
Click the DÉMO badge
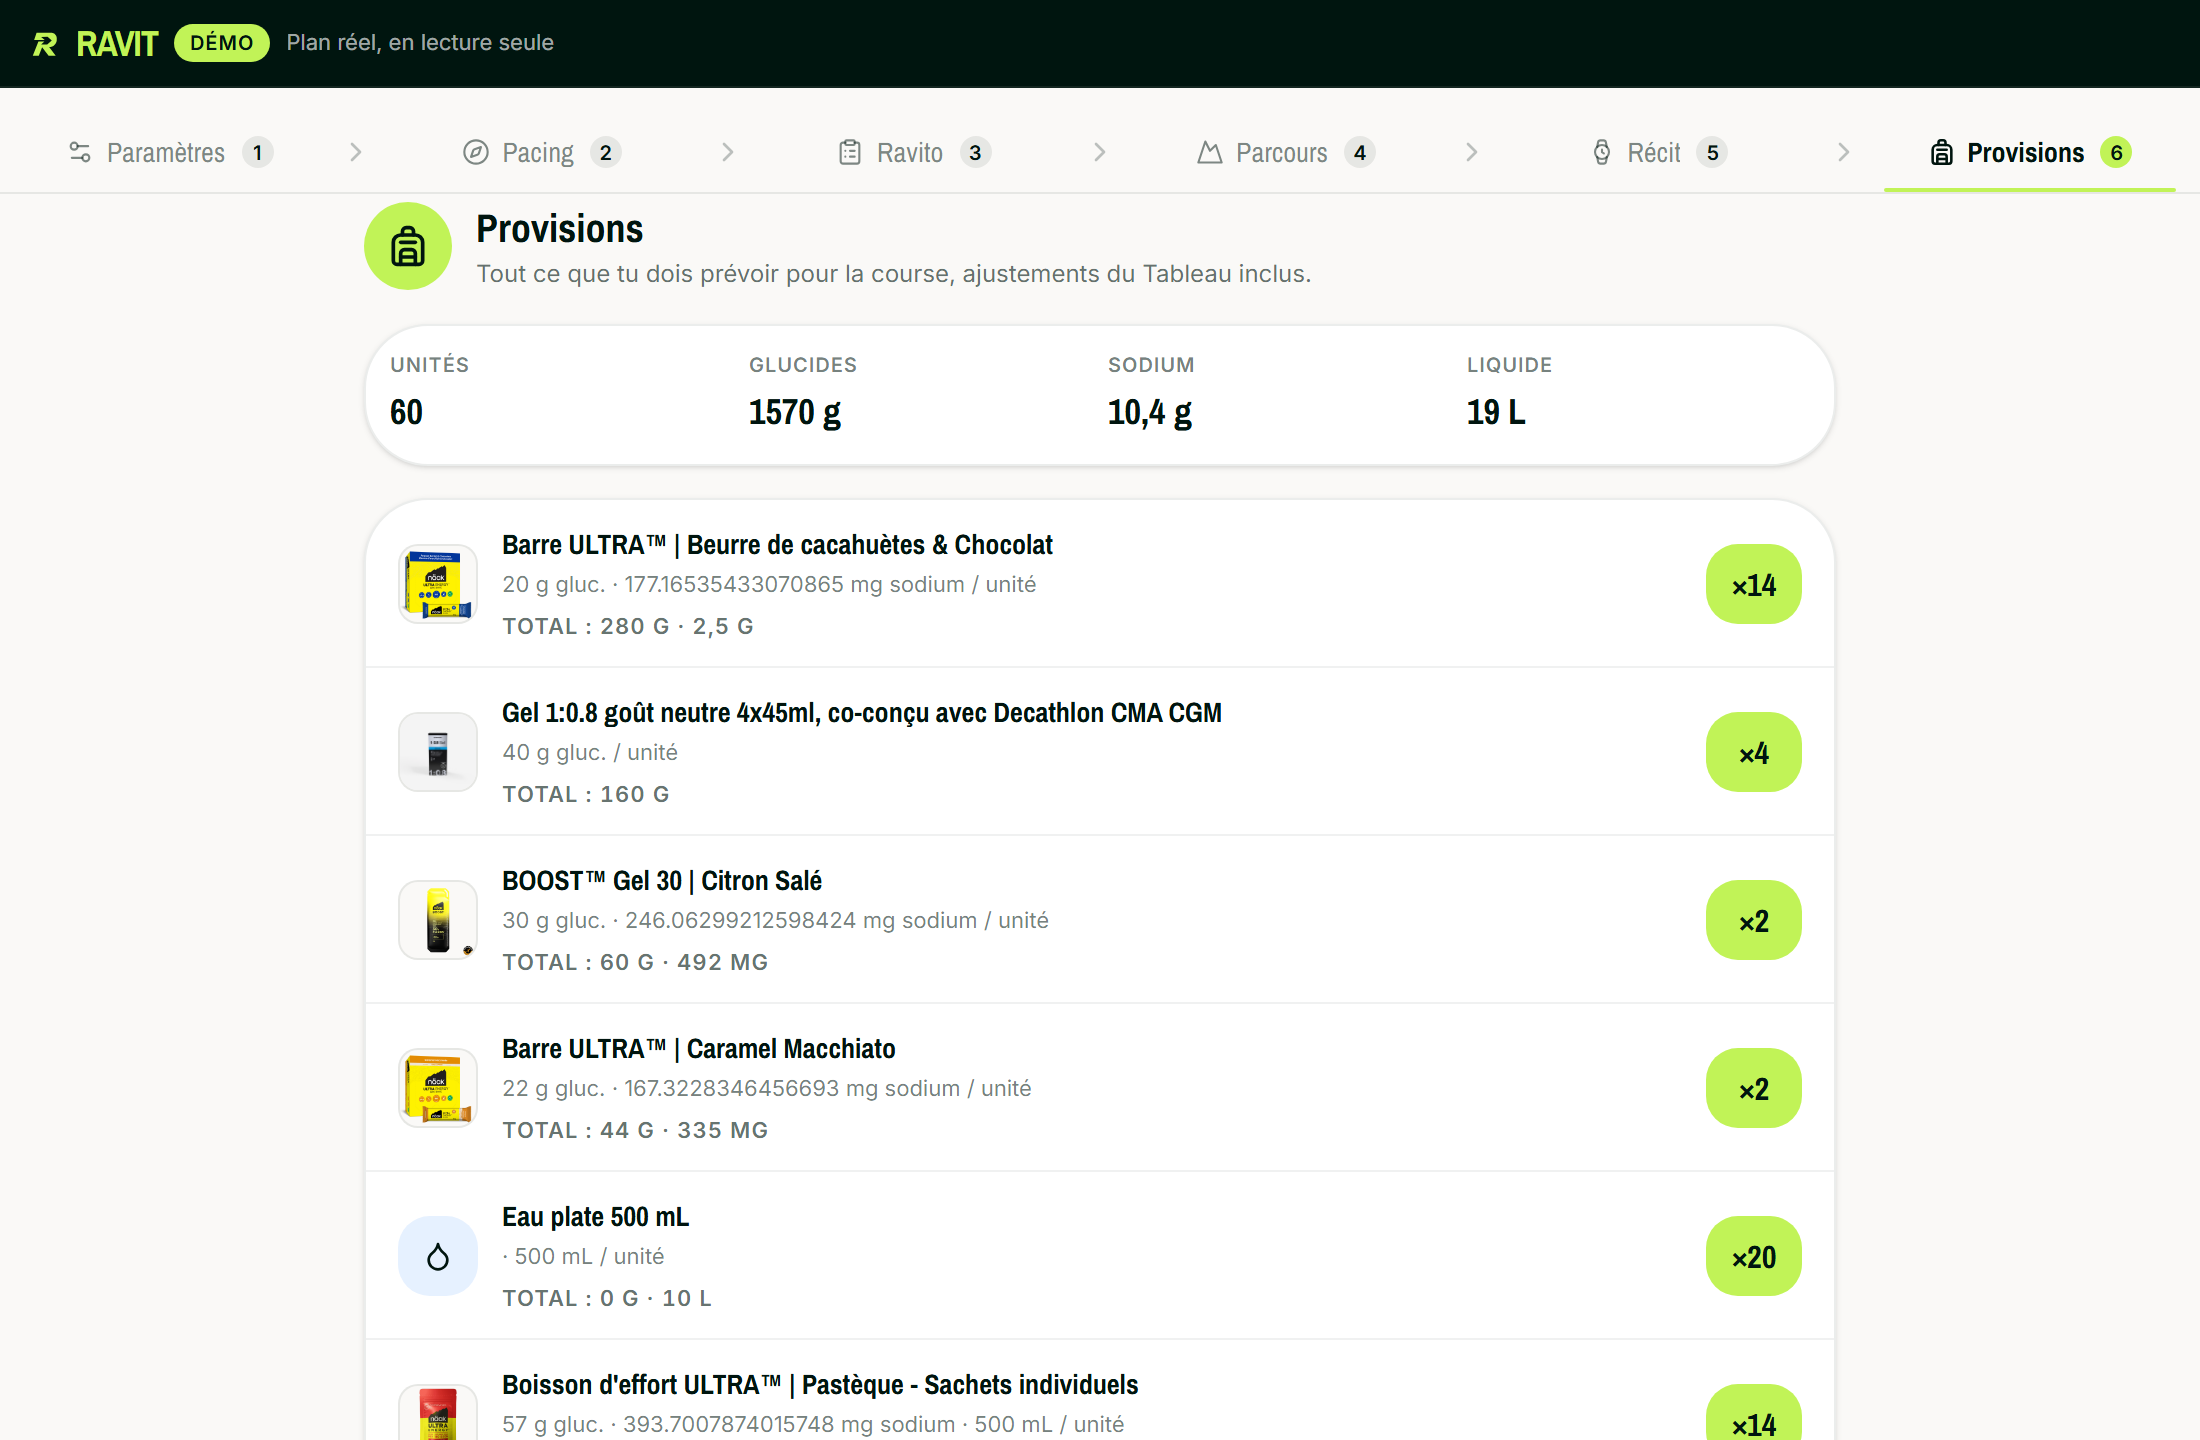coord(222,43)
